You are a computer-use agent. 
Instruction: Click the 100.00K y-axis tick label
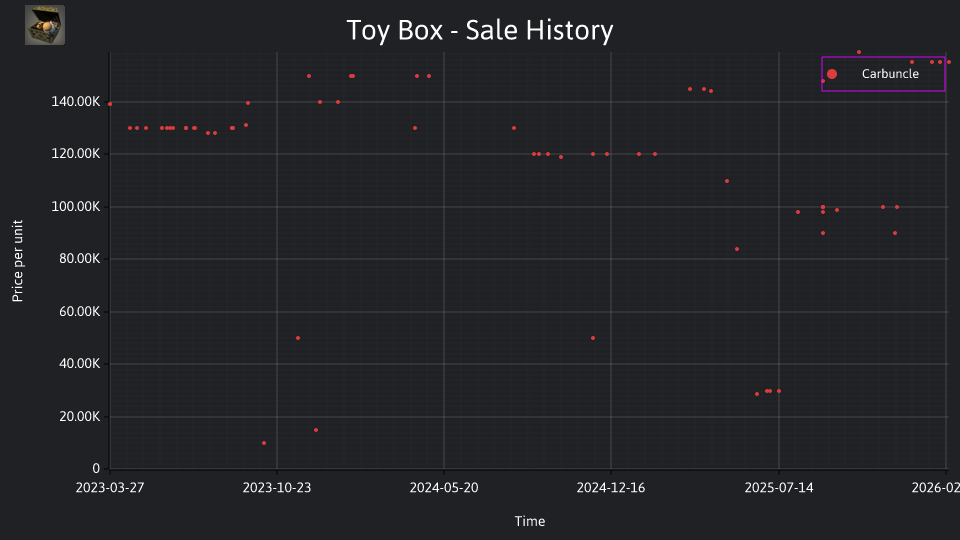[75, 207]
